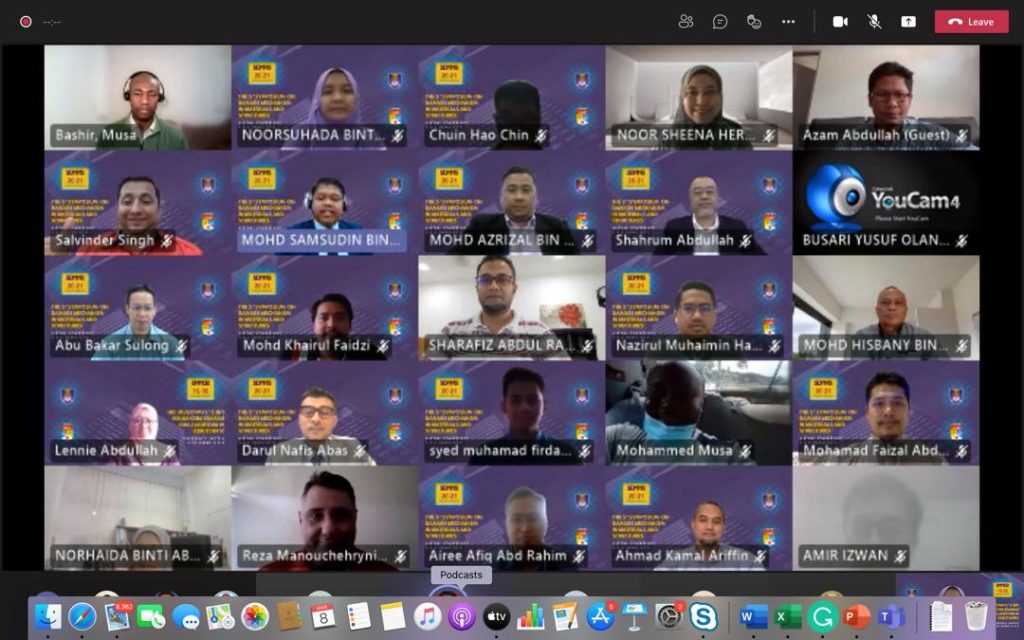This screenshot has width=1024, height=640.
Task: Open PowerPoint from the dock
Action: point(856,617)
